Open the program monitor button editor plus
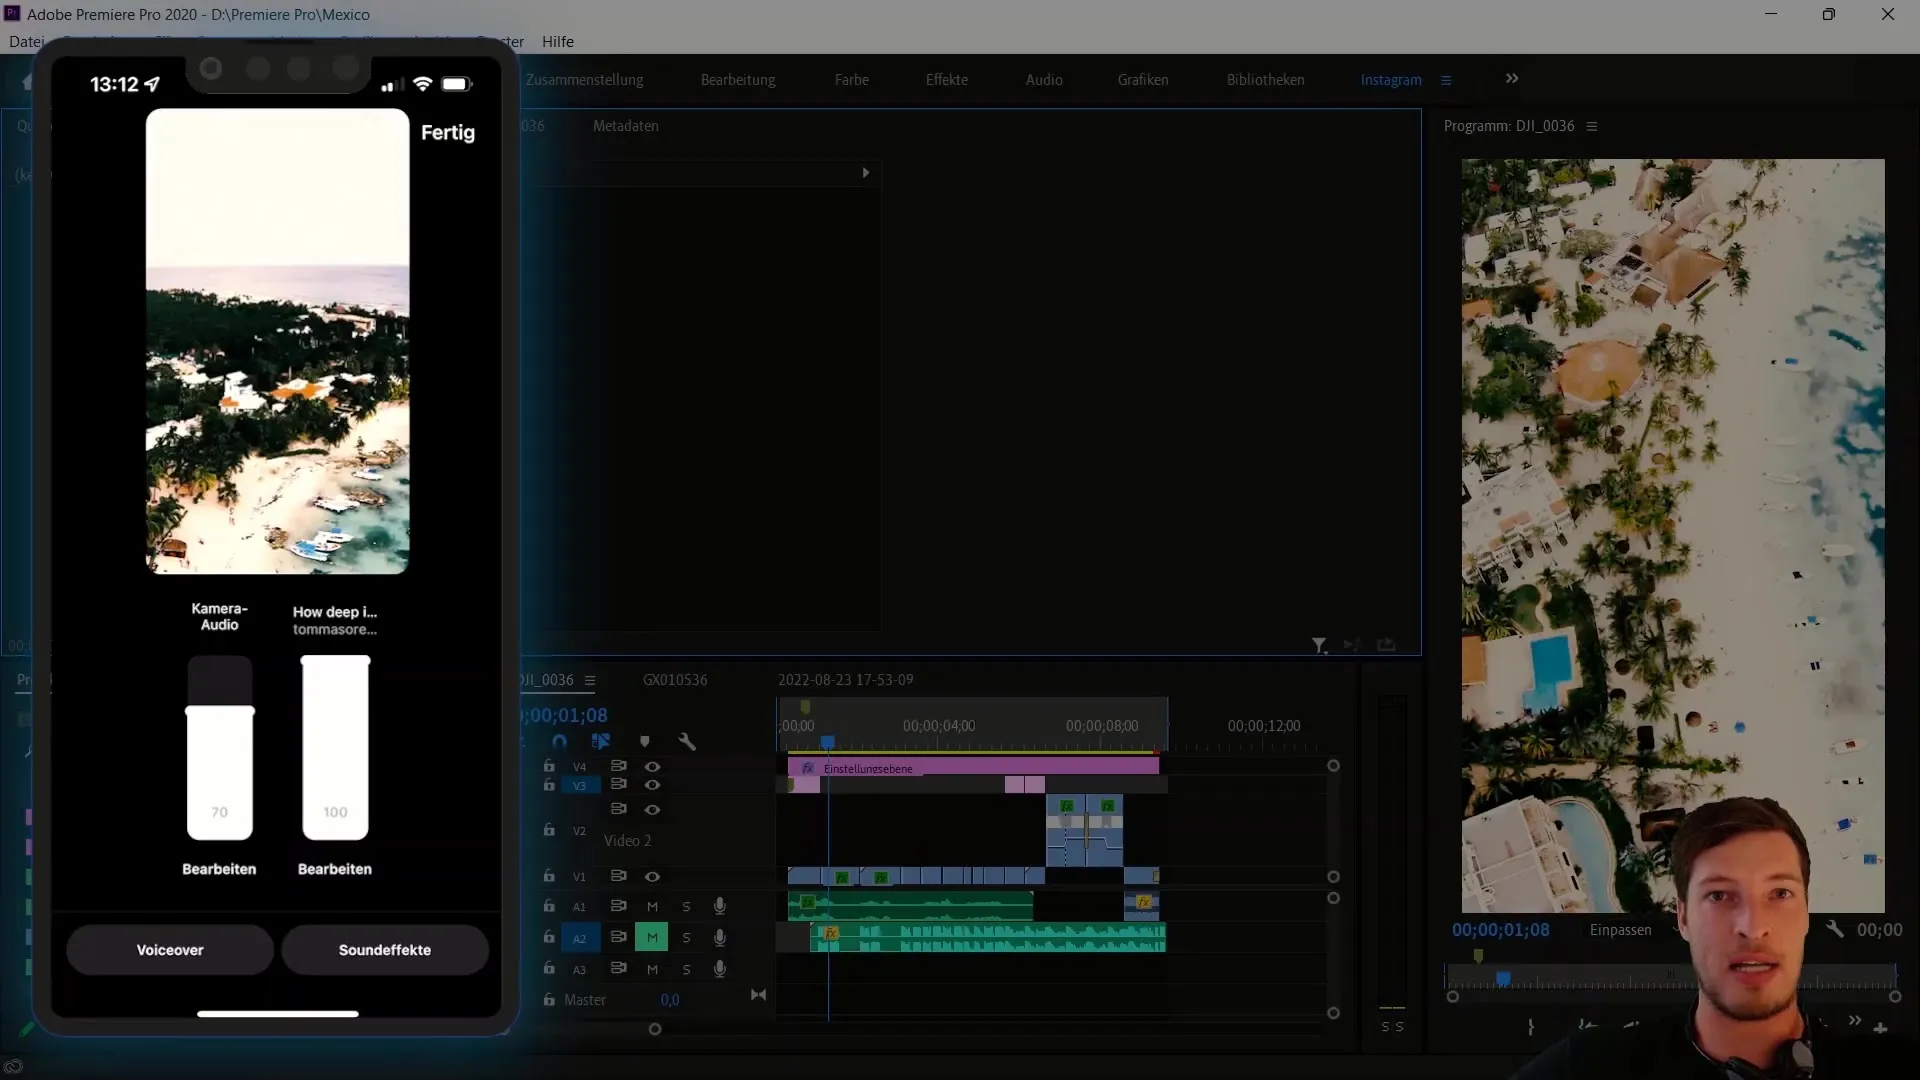1920x1080 pixels. coord(1881,1027)
